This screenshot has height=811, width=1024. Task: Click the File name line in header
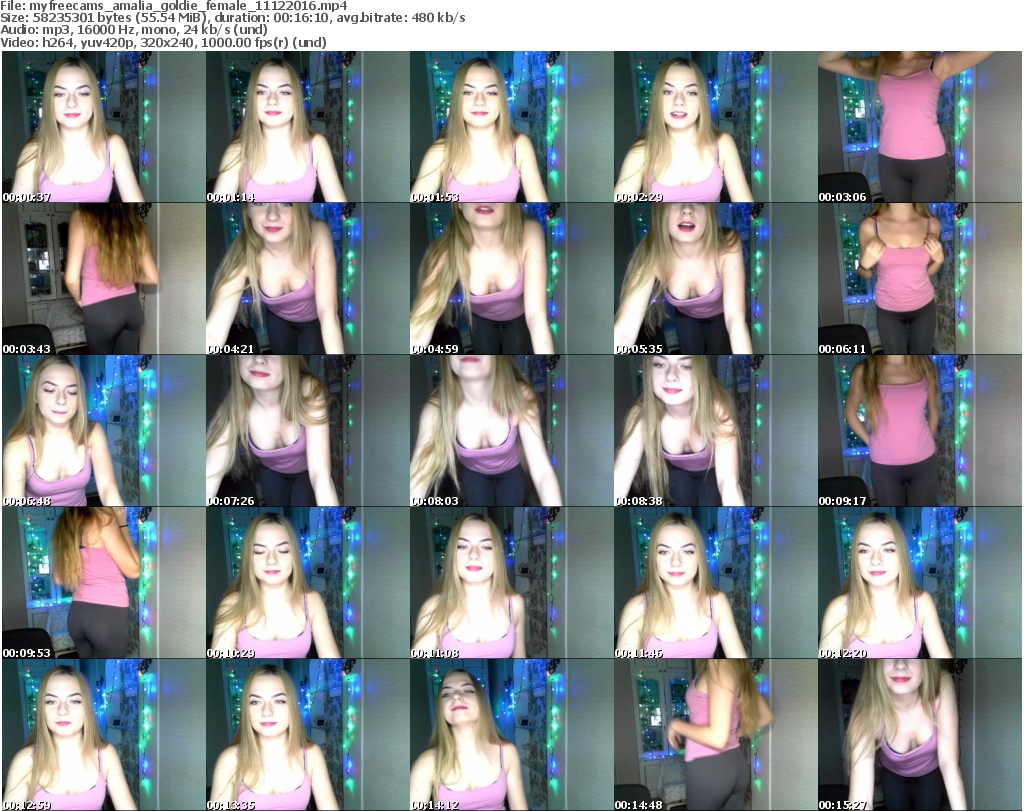[175, 6]
